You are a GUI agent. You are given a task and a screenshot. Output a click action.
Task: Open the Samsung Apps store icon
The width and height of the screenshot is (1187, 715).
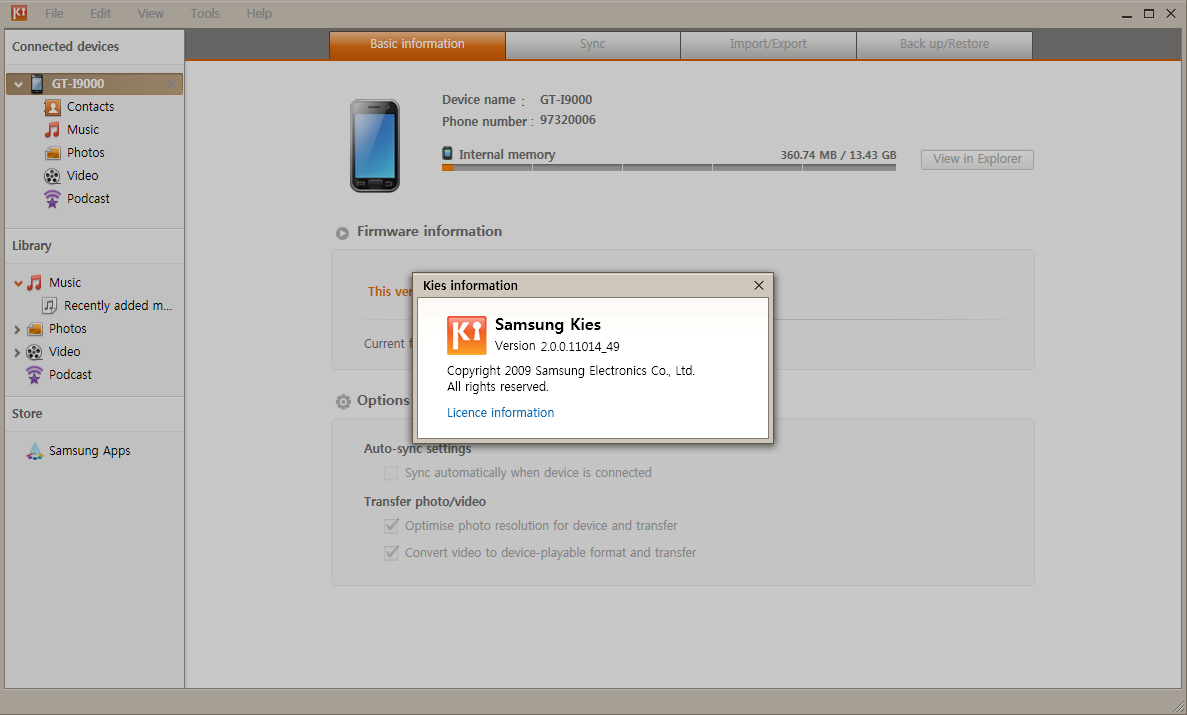click(35, 451)
